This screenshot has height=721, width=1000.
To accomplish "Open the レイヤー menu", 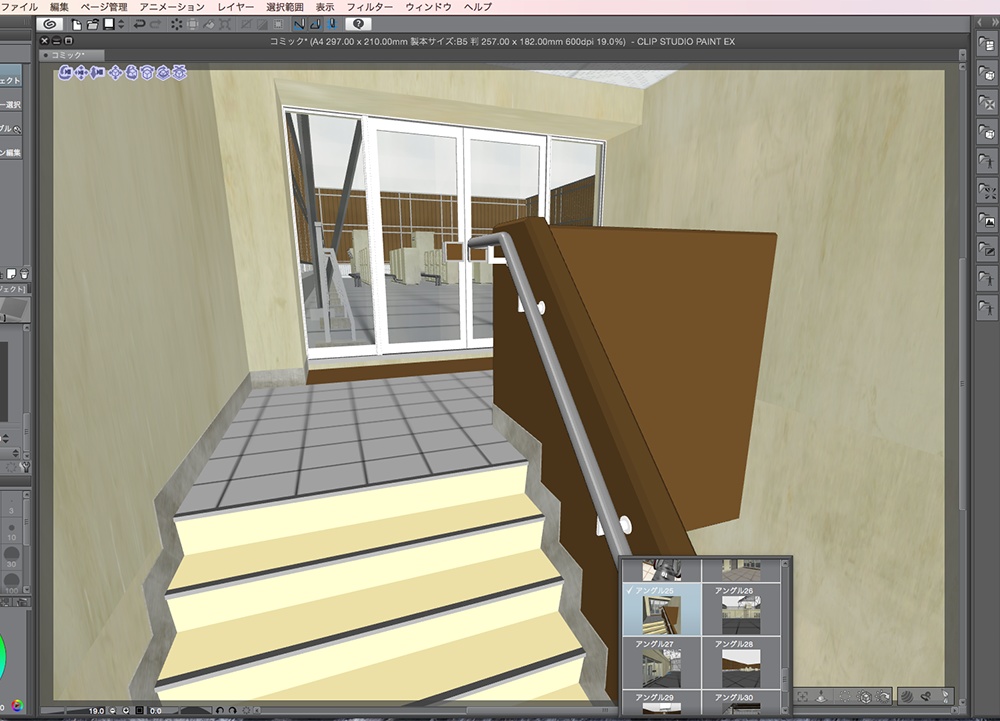I will tap(235, 7).
